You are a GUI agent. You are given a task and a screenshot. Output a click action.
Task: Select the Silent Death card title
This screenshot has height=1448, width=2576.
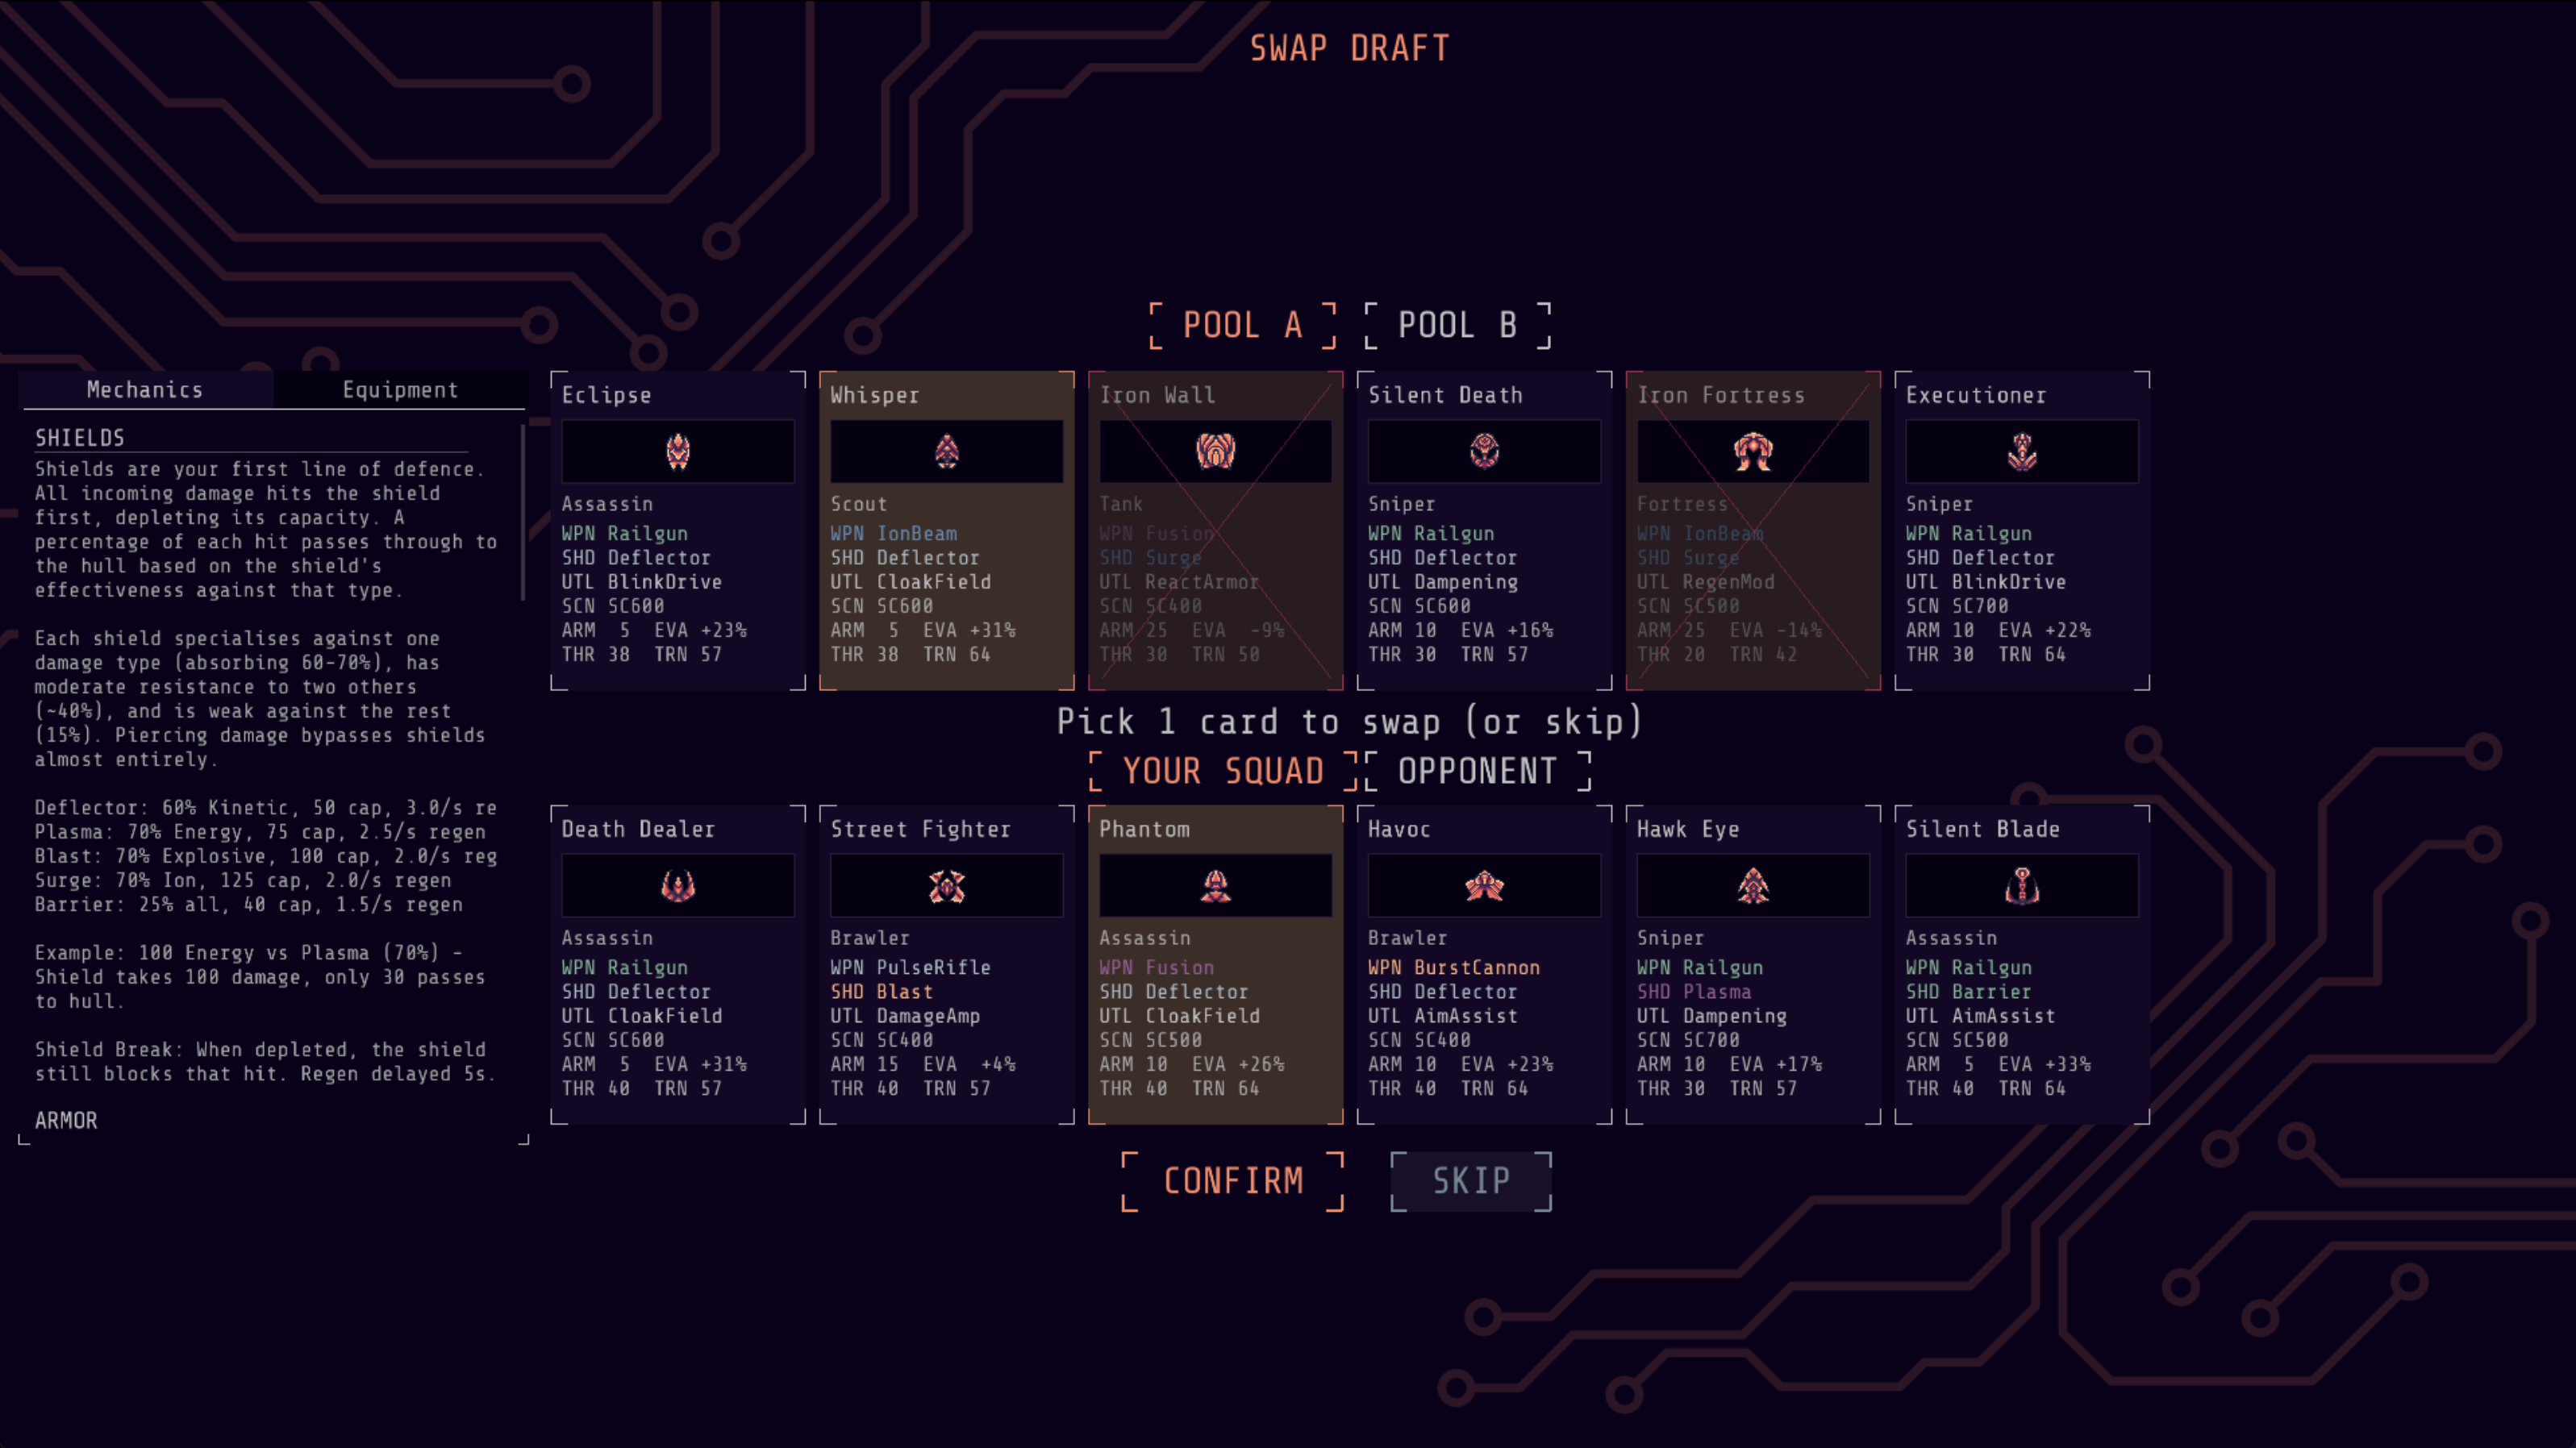click(x=1445, y=395)
